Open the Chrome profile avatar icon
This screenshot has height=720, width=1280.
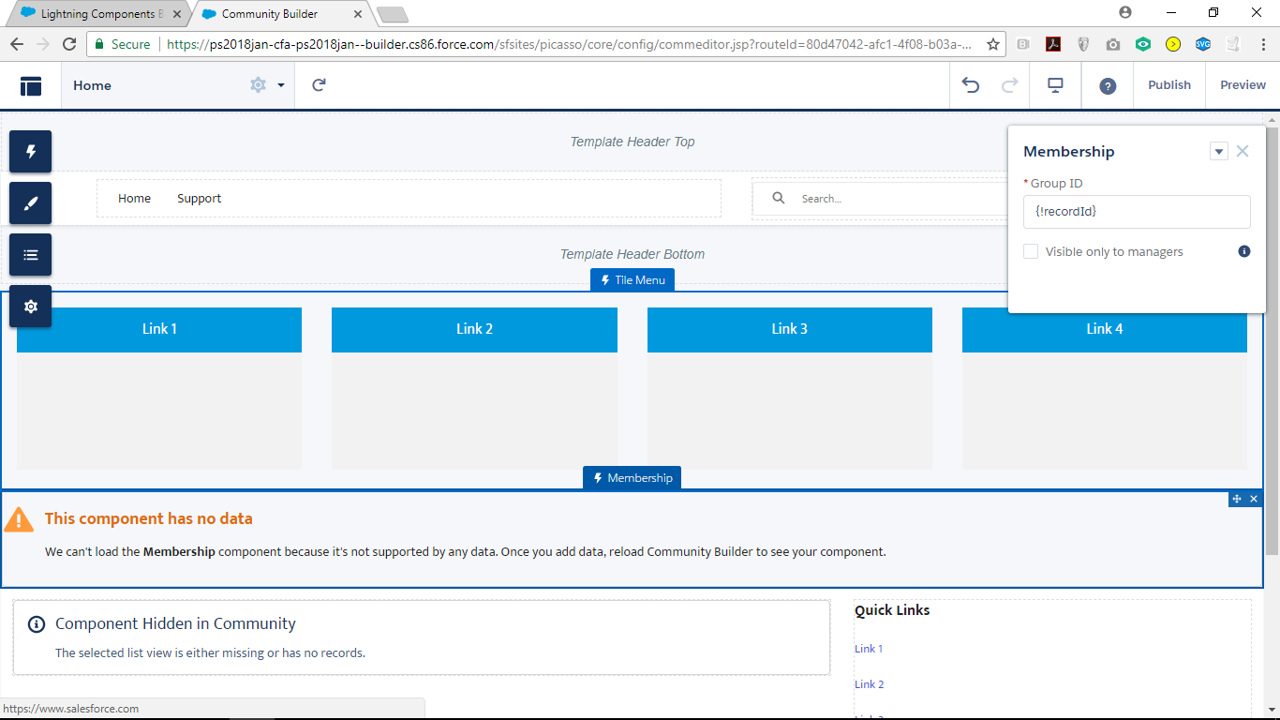[1125, 13]
